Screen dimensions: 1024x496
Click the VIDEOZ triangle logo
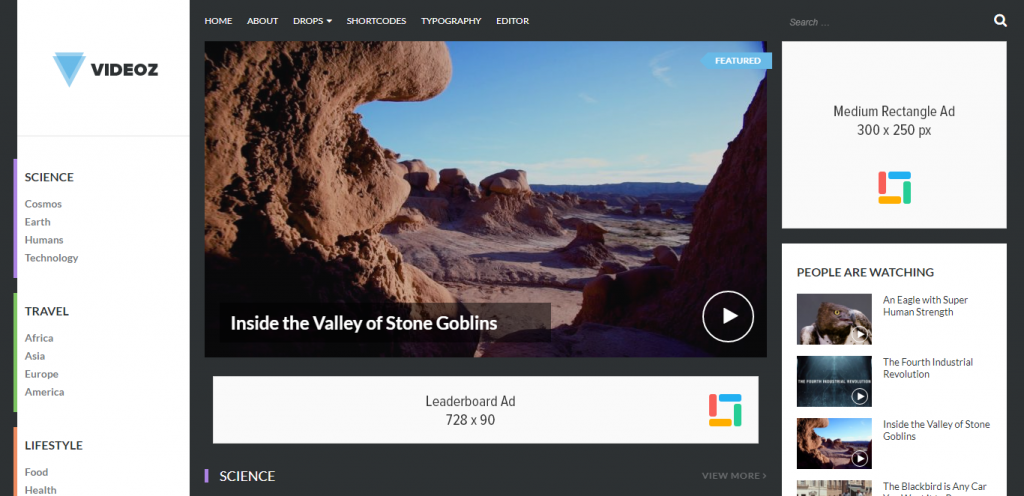[x=69, y=69]
